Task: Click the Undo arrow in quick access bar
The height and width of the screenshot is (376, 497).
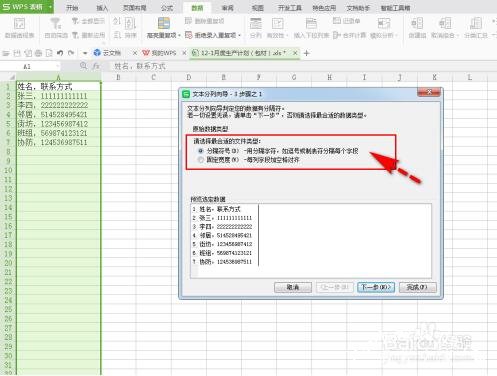Action: (x=60, y=53)
